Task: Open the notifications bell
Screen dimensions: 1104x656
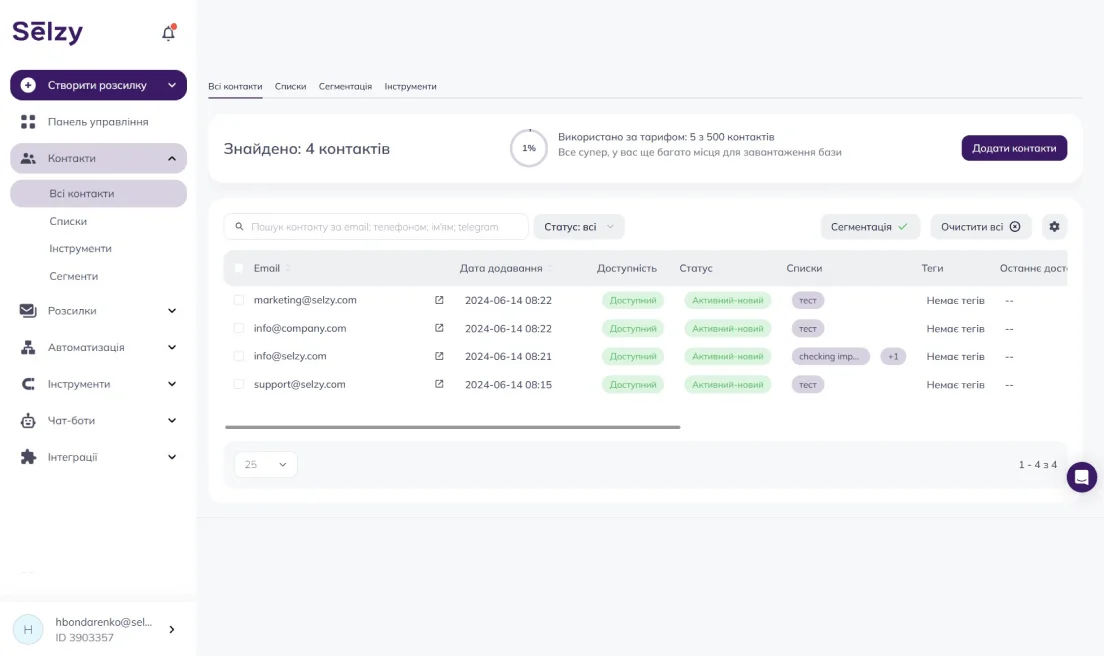Action: pos(168,33)
